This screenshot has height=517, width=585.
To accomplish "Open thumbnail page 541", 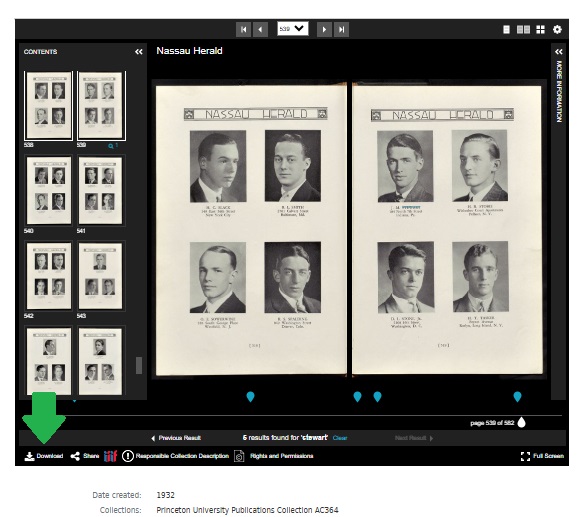I will point(101,190).
